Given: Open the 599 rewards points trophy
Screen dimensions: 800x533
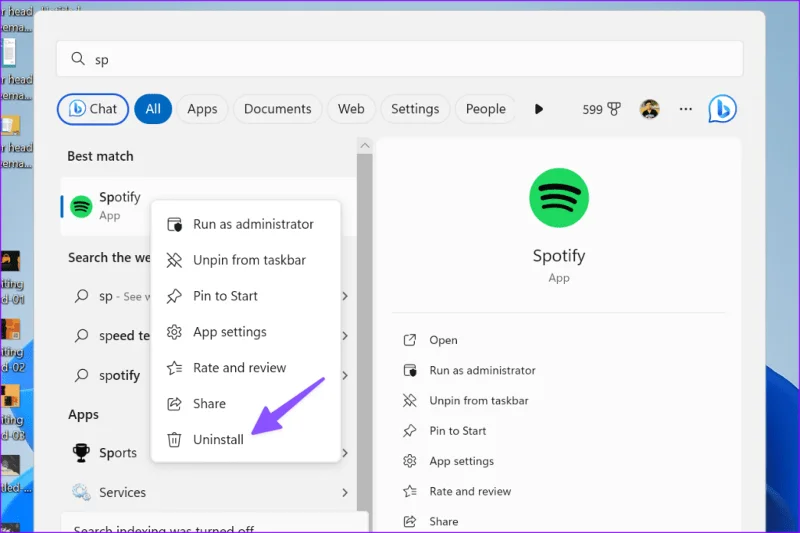Looking at the screenshot, I should click(x=602, y=109).
